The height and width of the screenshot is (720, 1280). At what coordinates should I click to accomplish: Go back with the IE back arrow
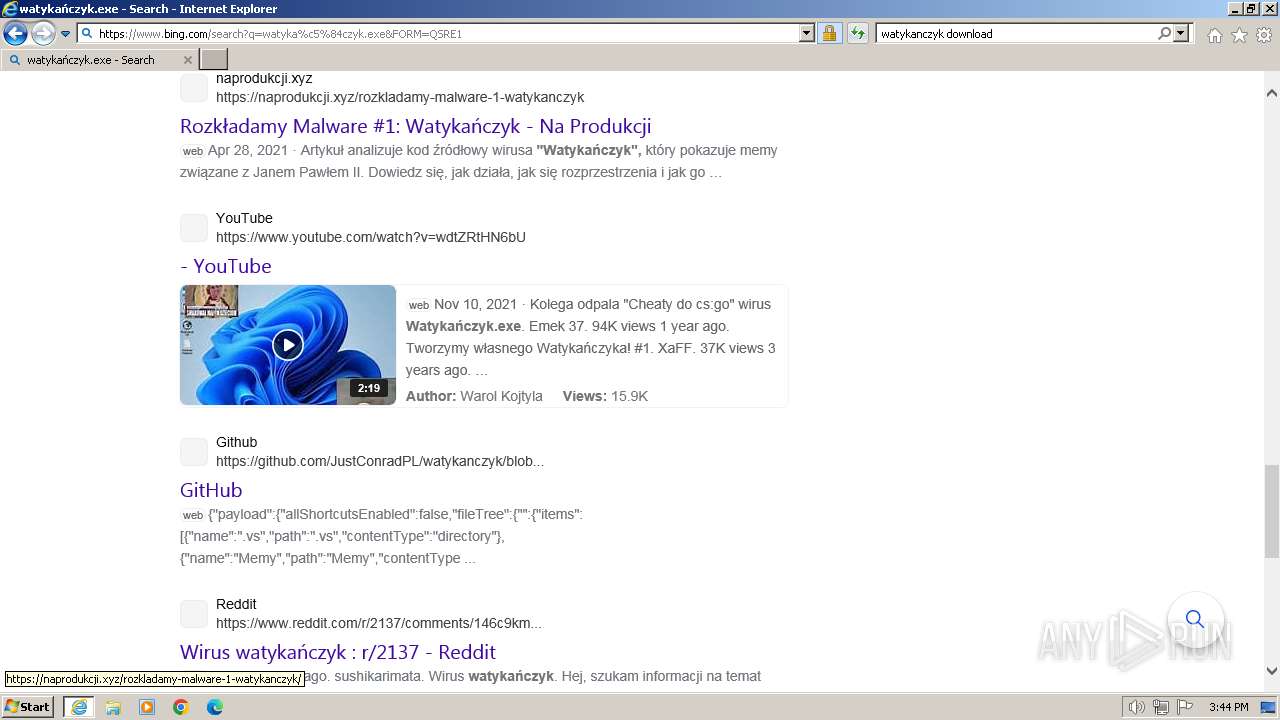(x=15, y=33)
